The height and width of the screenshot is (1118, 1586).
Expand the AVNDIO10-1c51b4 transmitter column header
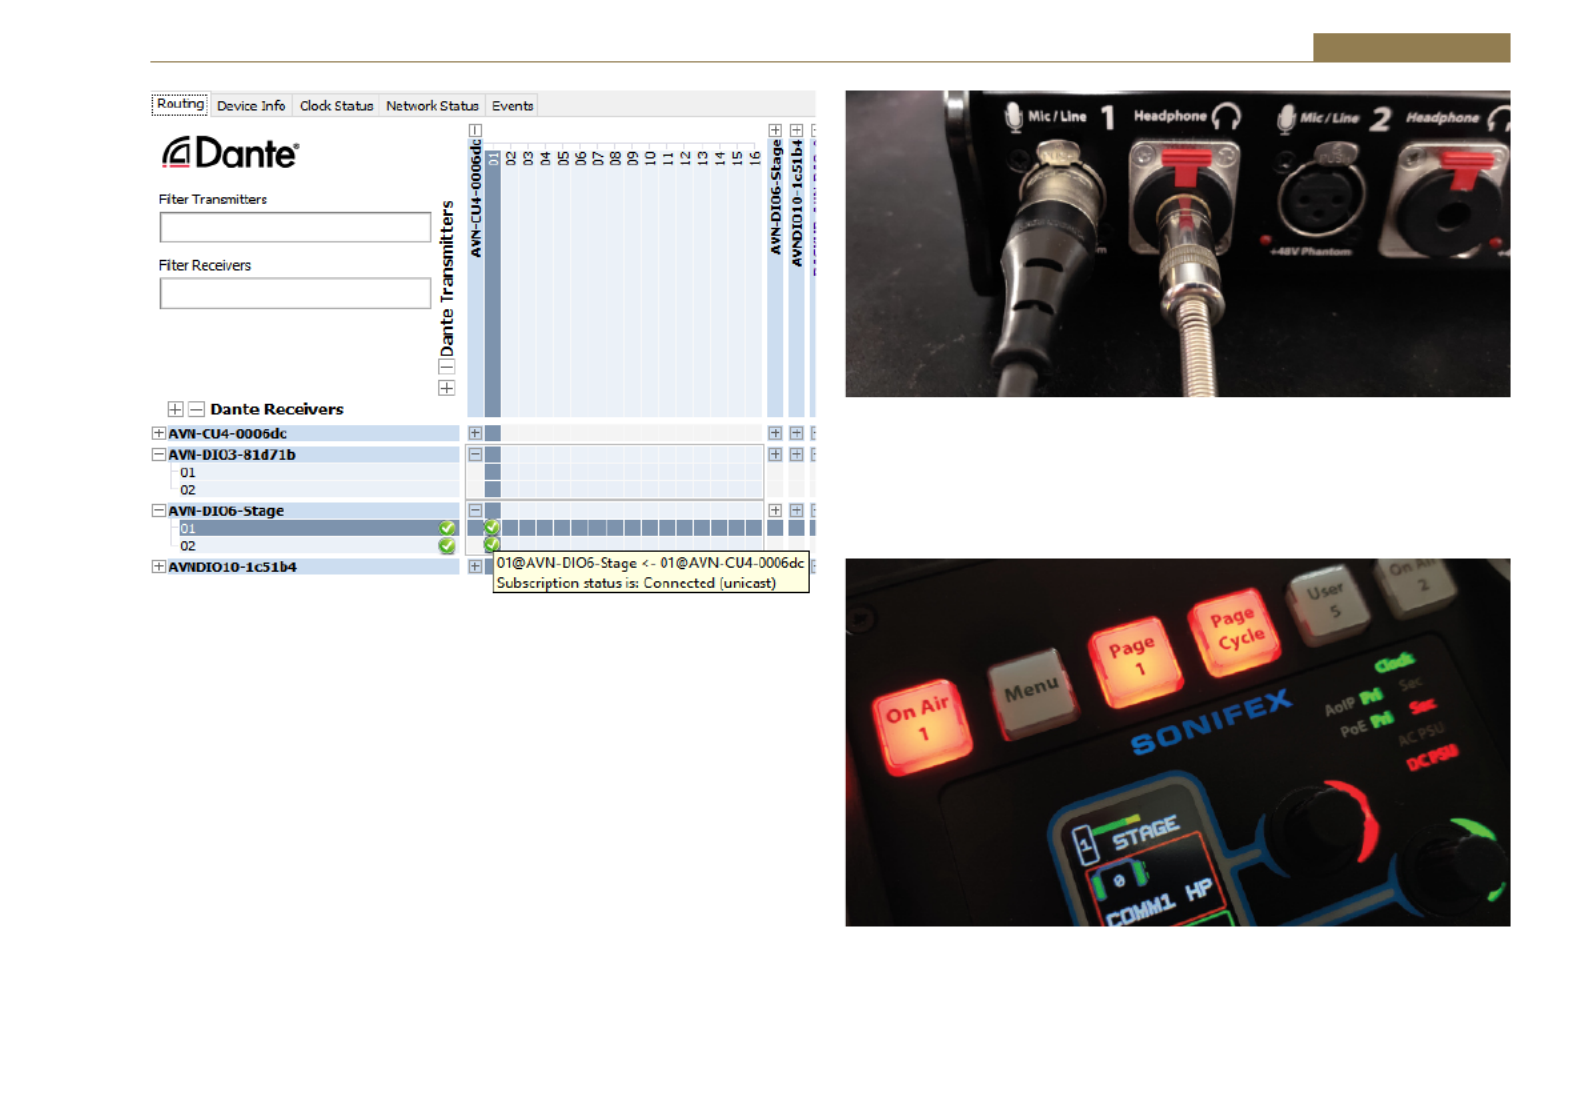pyautogui.click(x=796, y=130)
